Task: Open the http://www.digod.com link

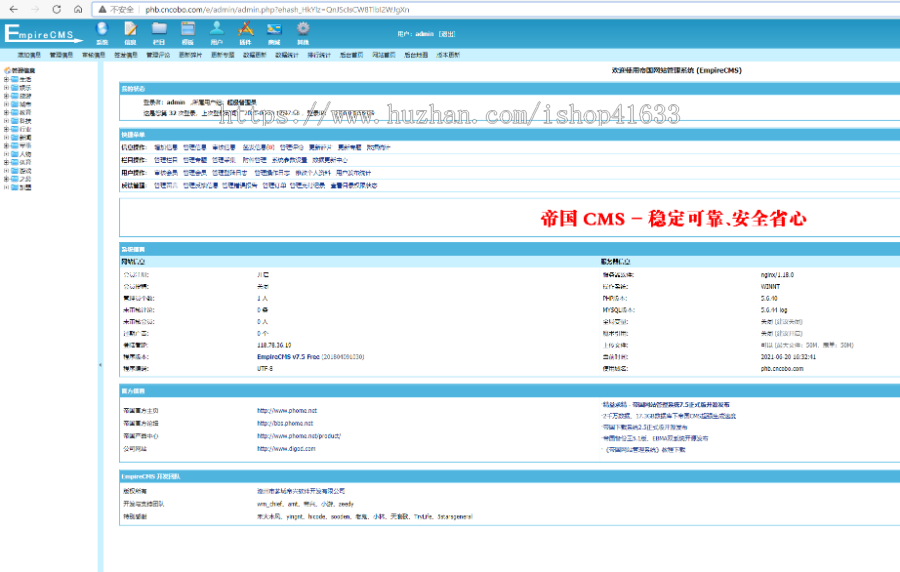Action: tap(286, 449)
